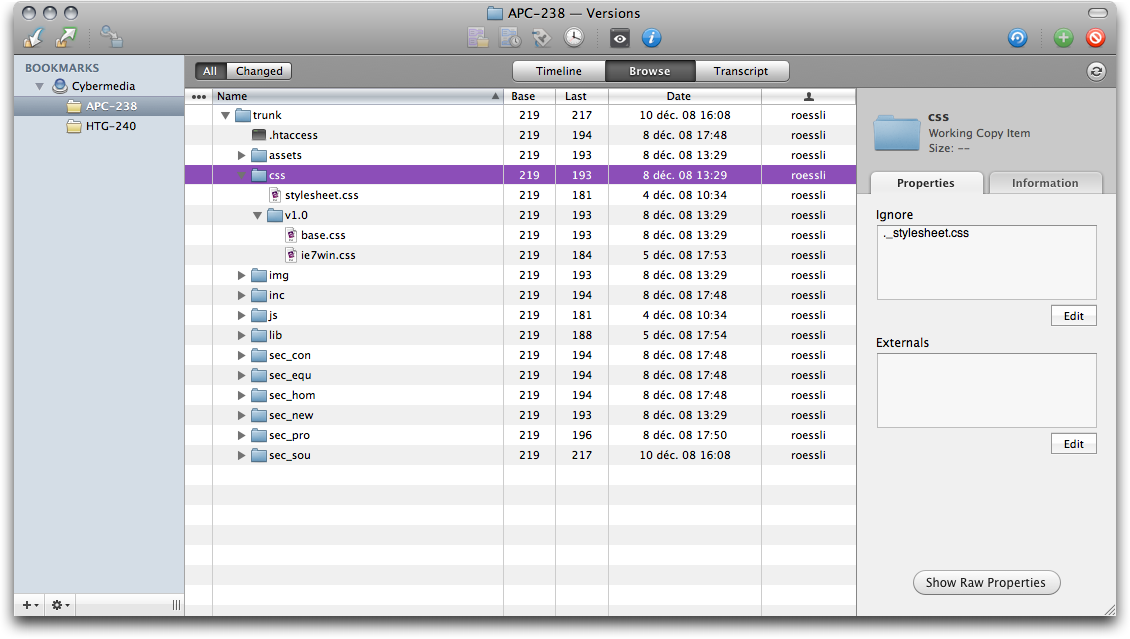This screenshot has width=1130, height=639.
Task: Collapse the css folder
Action: click(242, 175)
